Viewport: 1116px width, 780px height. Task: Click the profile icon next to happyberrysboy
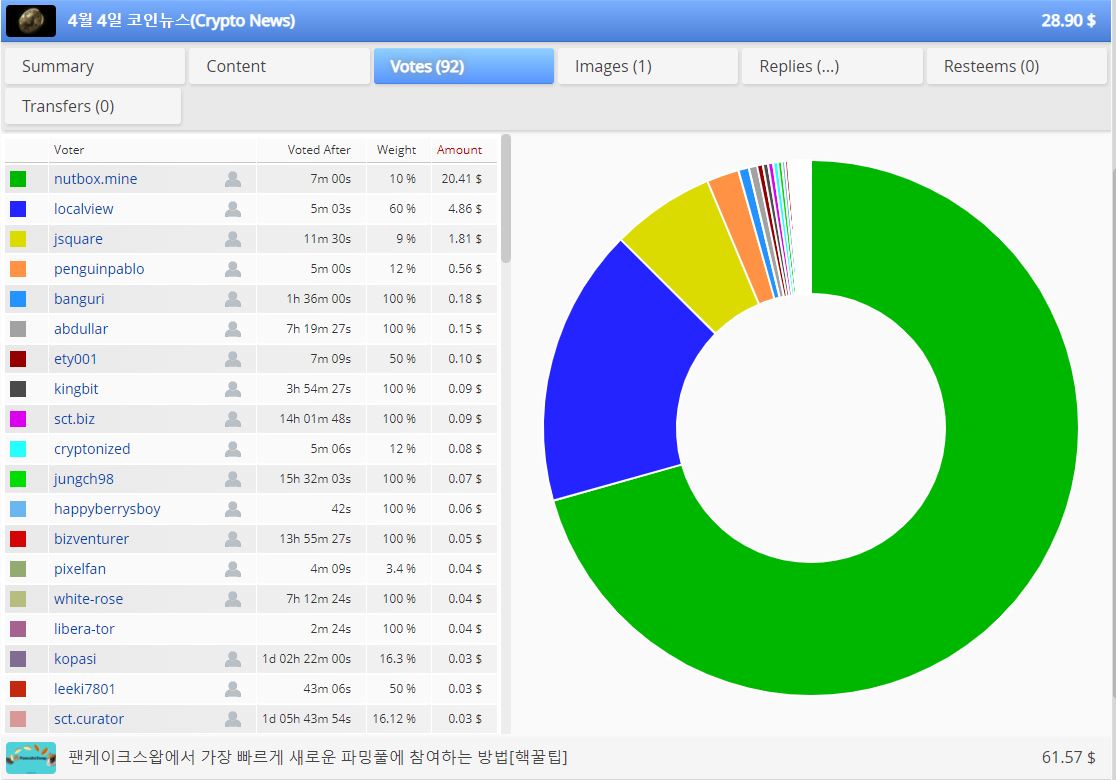tap(233, 509)
